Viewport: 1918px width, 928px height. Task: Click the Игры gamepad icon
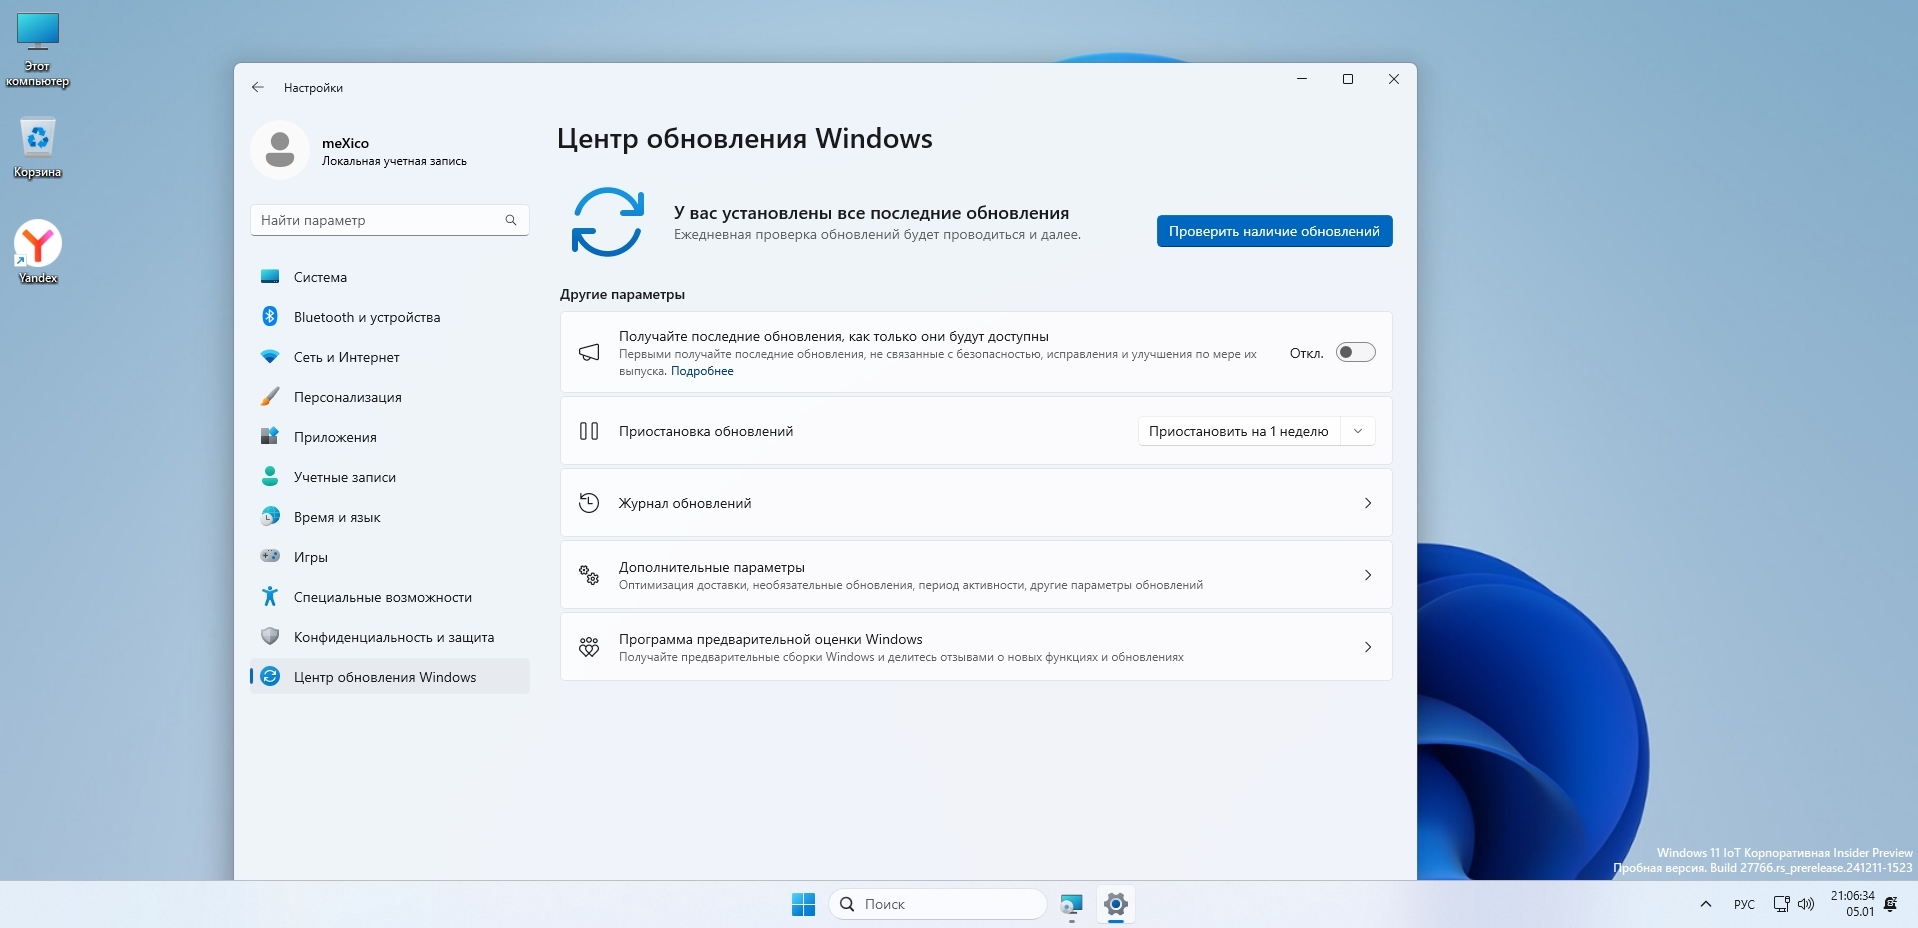(x=270, y=556)
